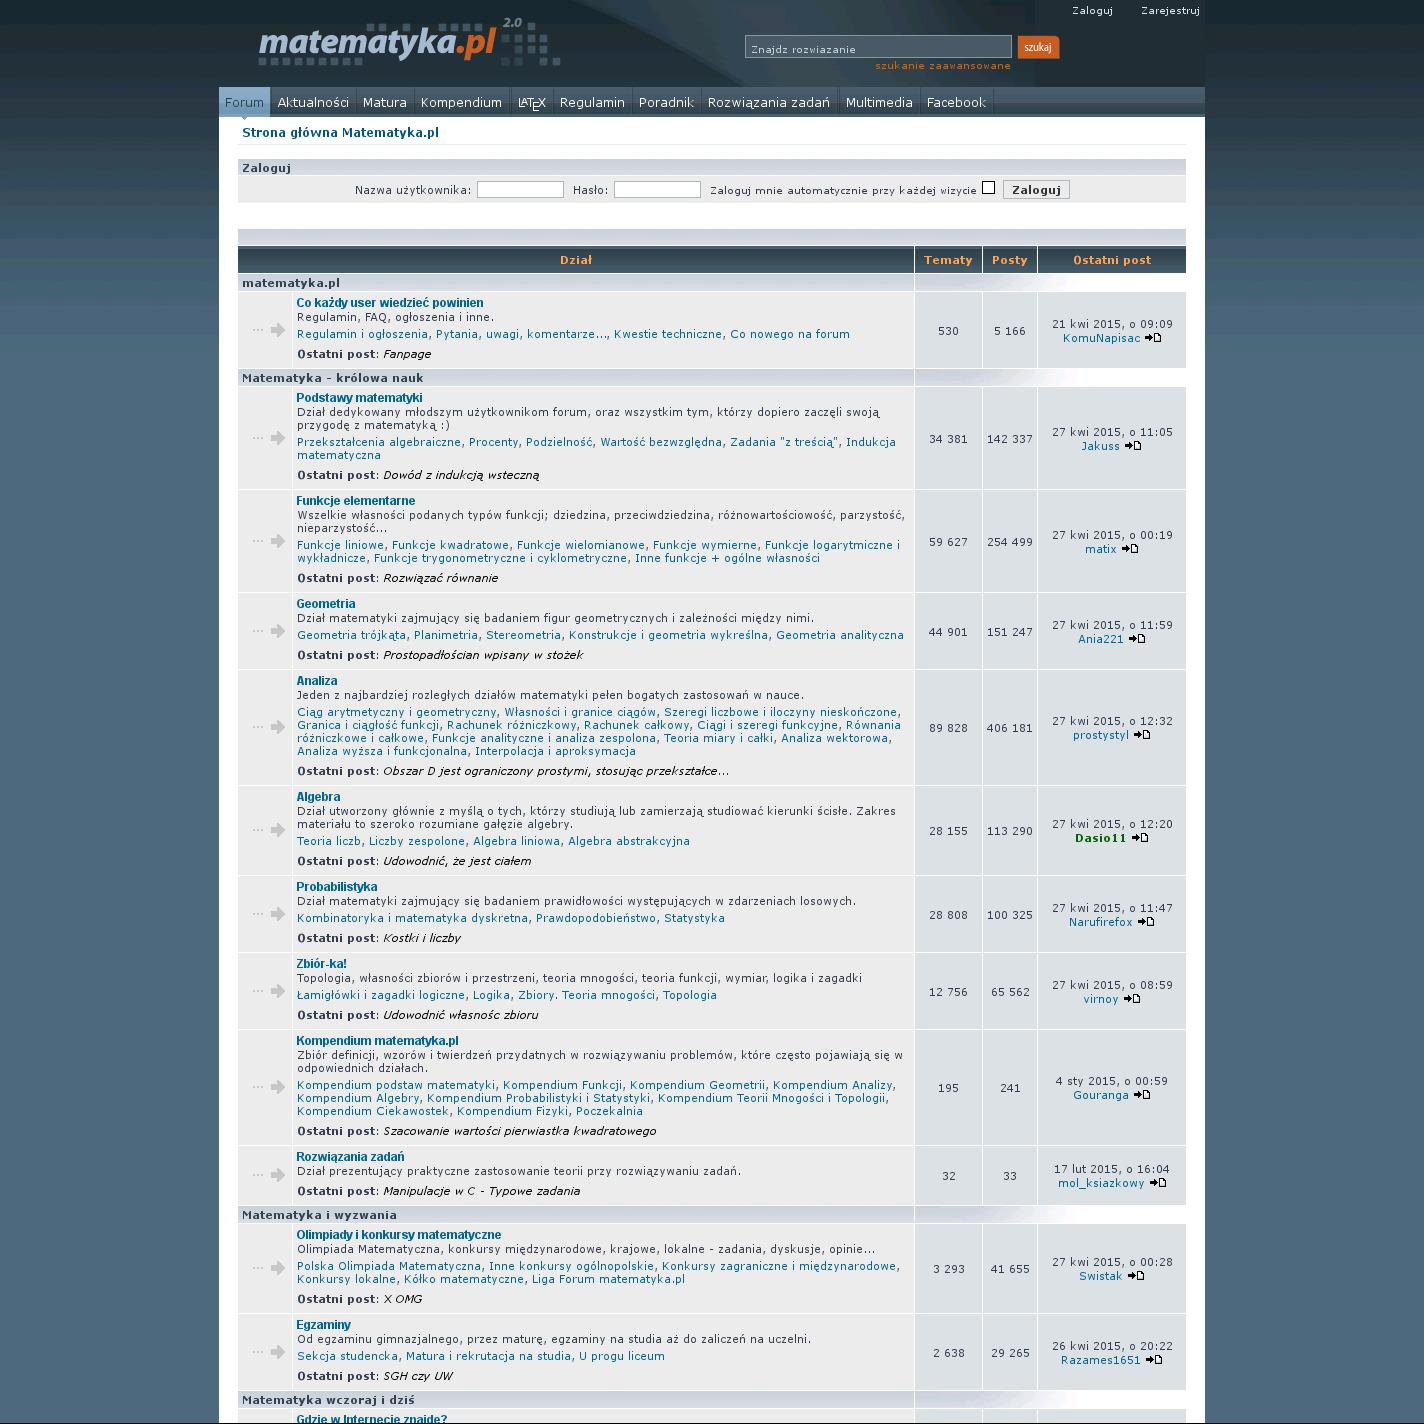Open the Kompendium menu tab
The height and width of the screenshot is (1424, 1424).
point(461,102)
